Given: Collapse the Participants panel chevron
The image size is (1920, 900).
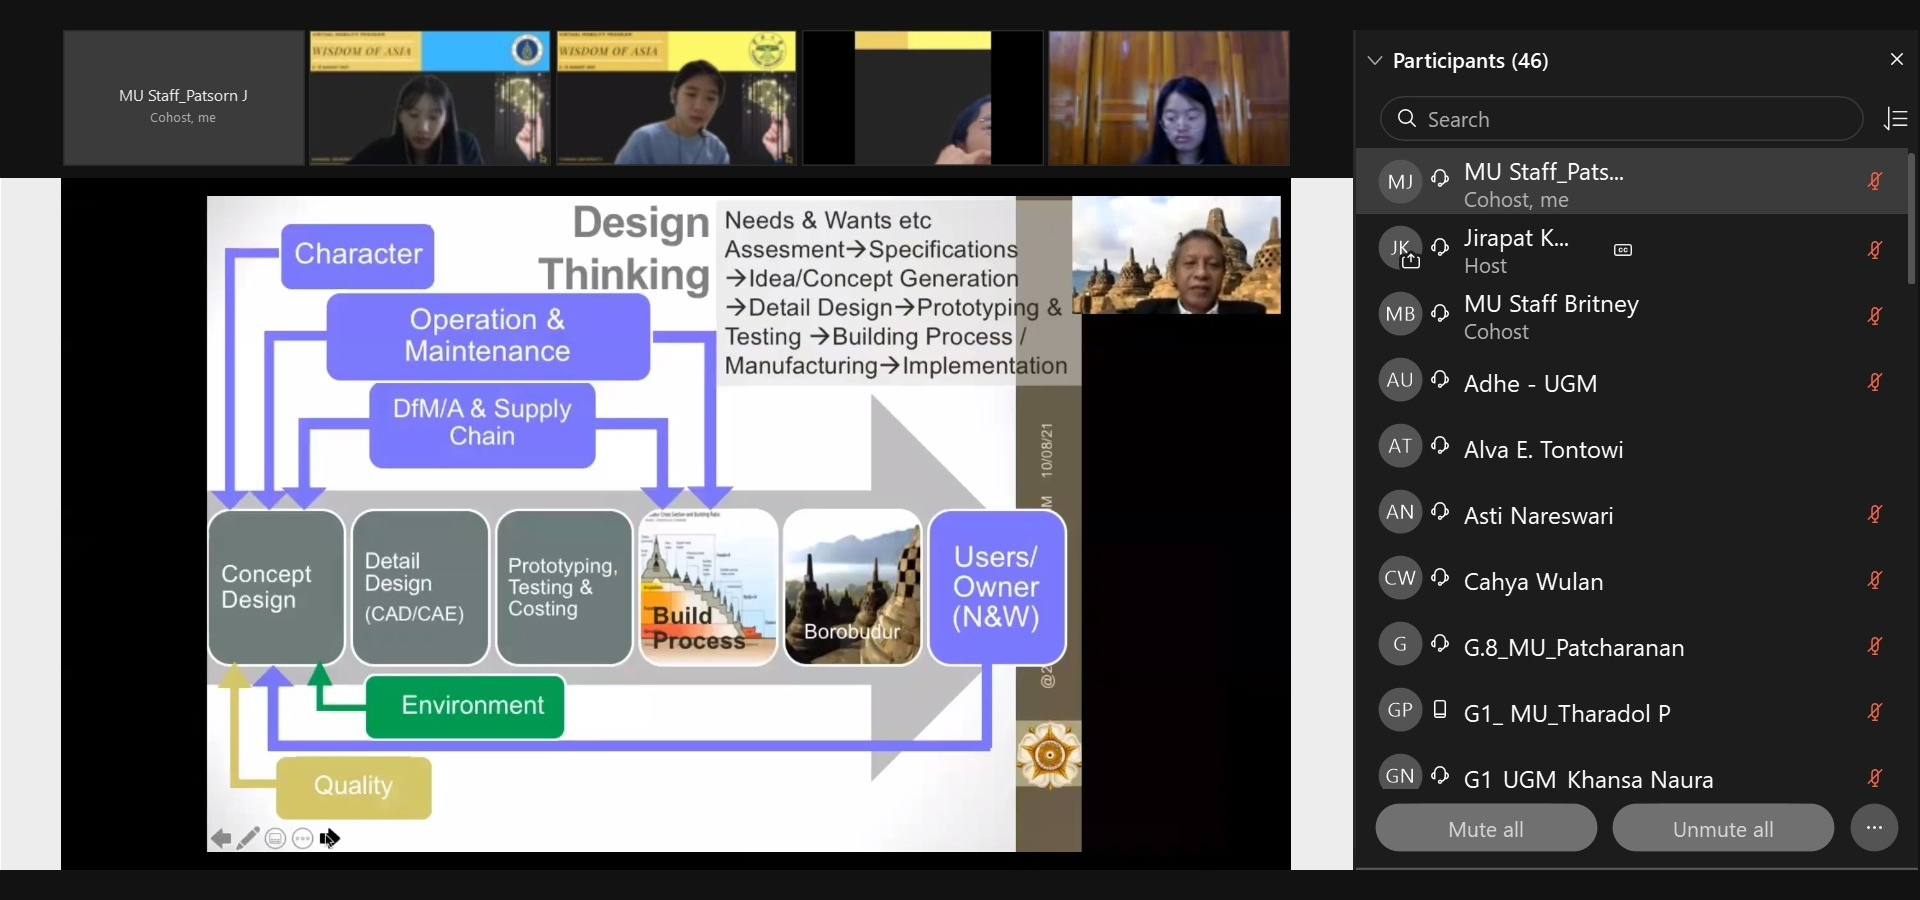Looking at the screenshot, I should coord(1375,61).
